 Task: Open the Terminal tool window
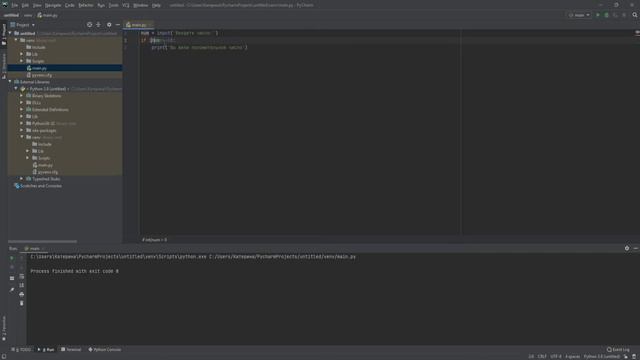[71, 350]
